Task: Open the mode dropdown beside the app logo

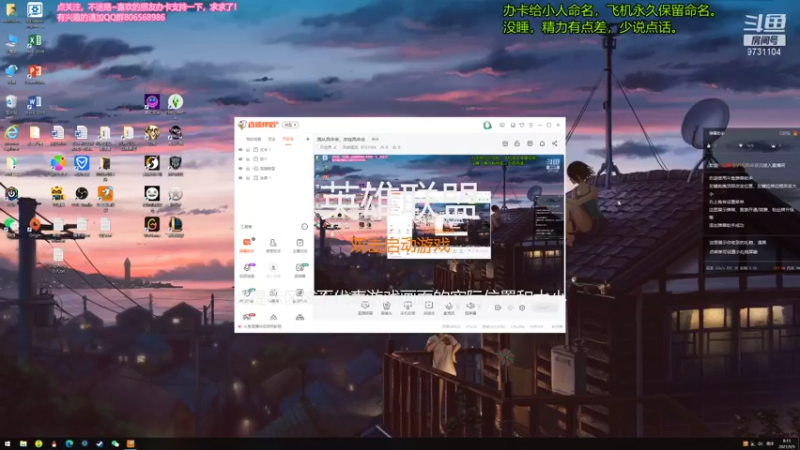Action: 290,125
